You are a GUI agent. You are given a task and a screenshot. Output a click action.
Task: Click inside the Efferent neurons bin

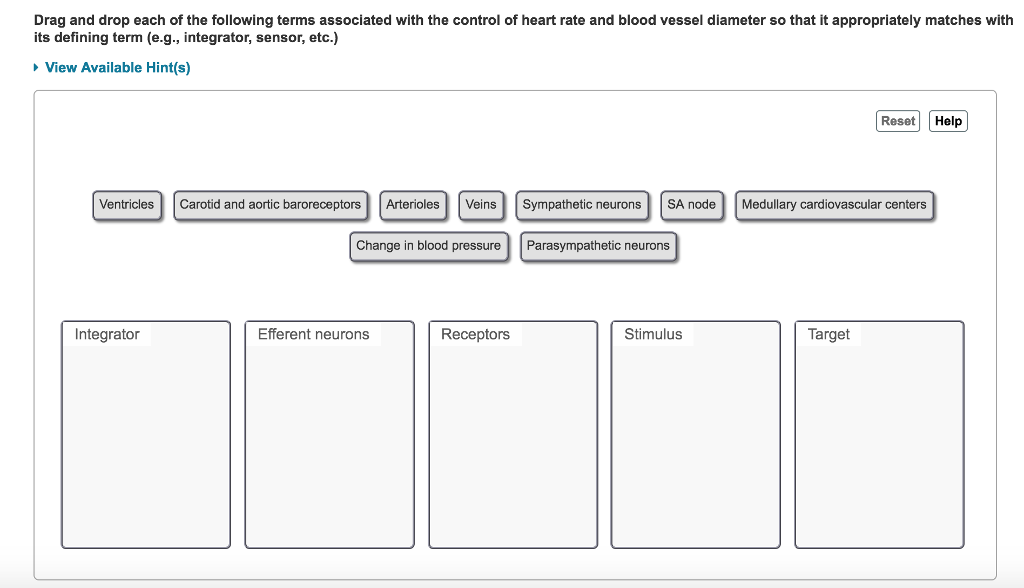(x=329, y=445)
